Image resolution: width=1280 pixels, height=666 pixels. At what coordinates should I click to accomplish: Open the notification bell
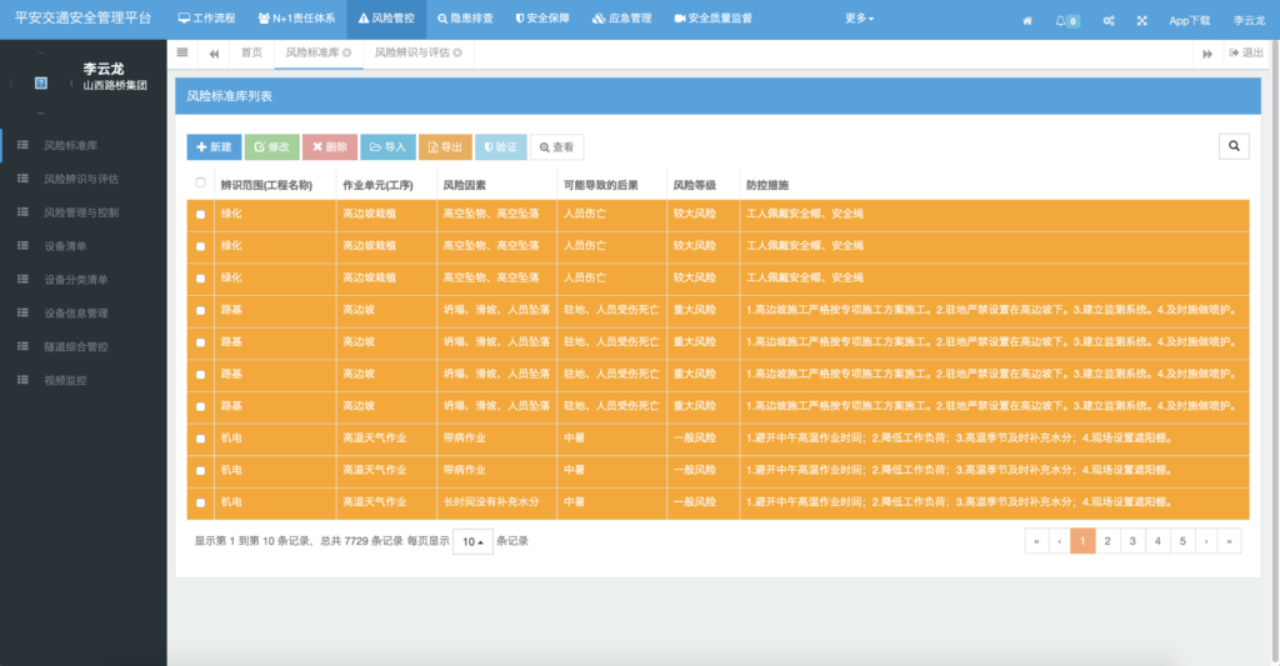click(x=1067, y=20)
